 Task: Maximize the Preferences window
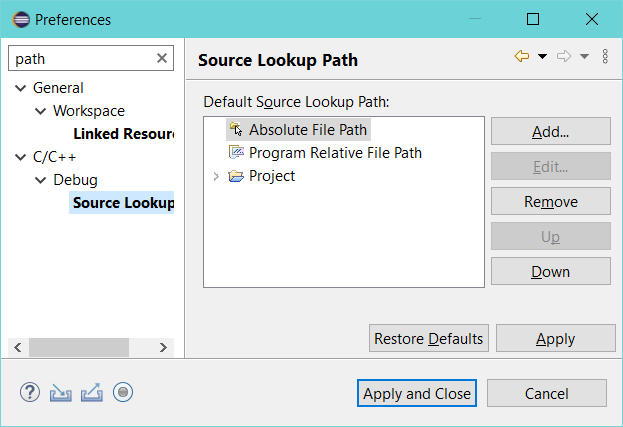[533, 19]
